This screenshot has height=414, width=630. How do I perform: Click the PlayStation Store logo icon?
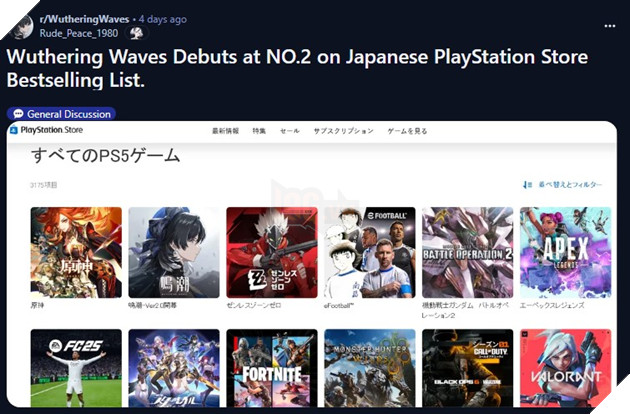[x=14, y=131]
